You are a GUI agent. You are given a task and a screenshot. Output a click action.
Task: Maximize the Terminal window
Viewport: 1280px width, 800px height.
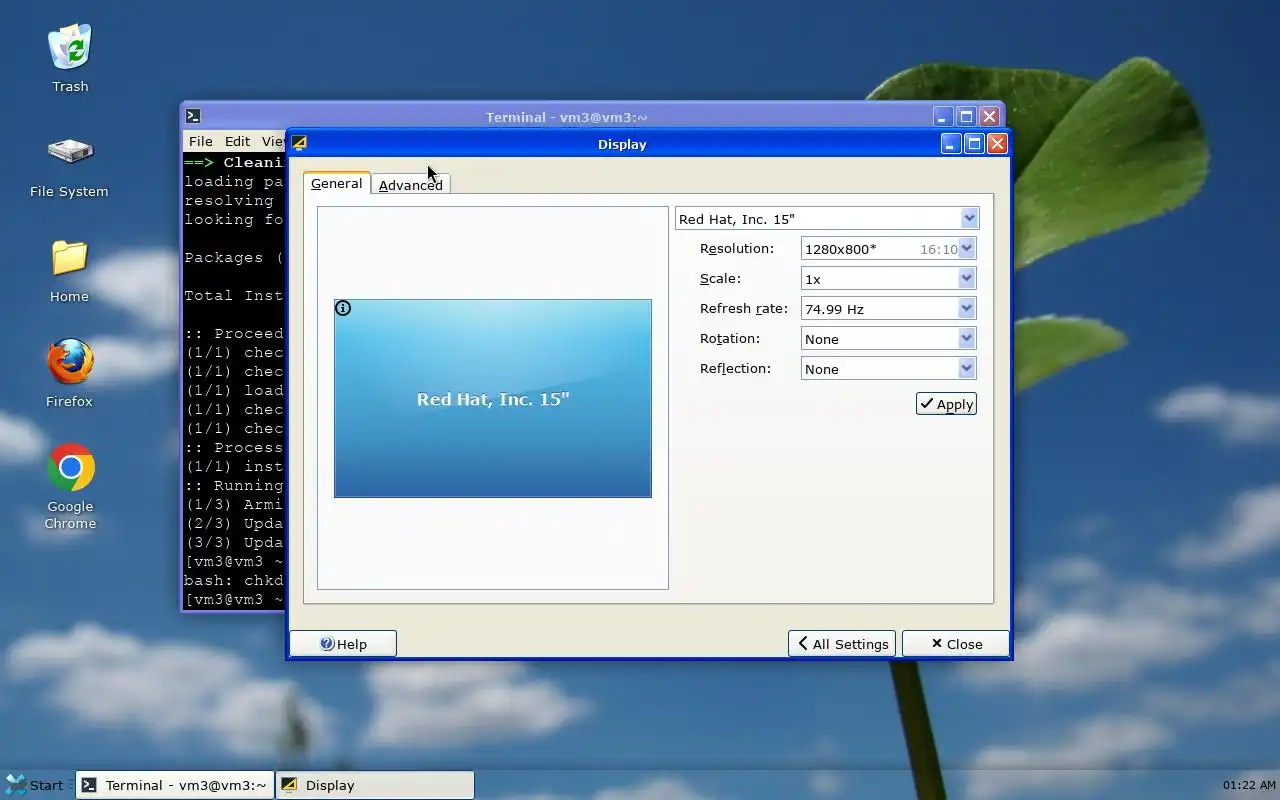click(x=966, y=116)
